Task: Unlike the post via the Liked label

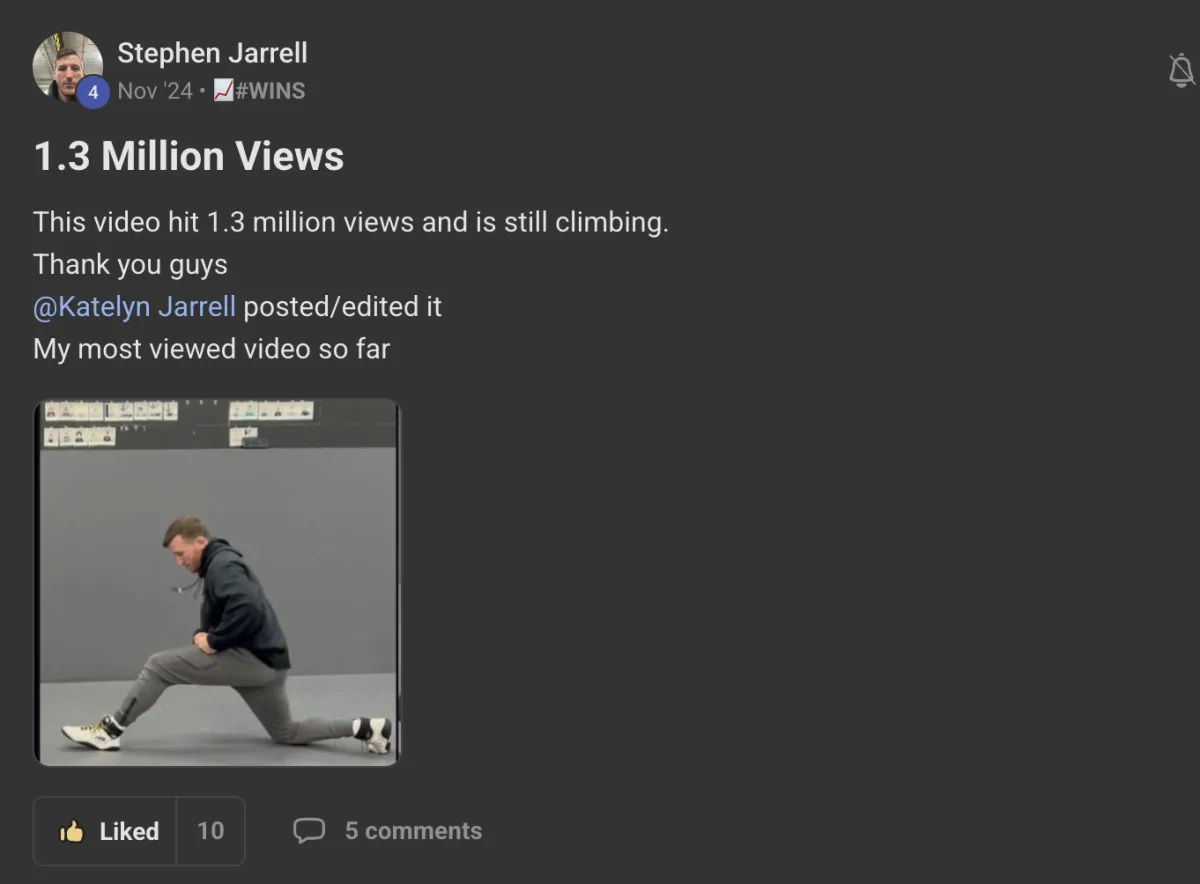Action: (x=129, y=831)
